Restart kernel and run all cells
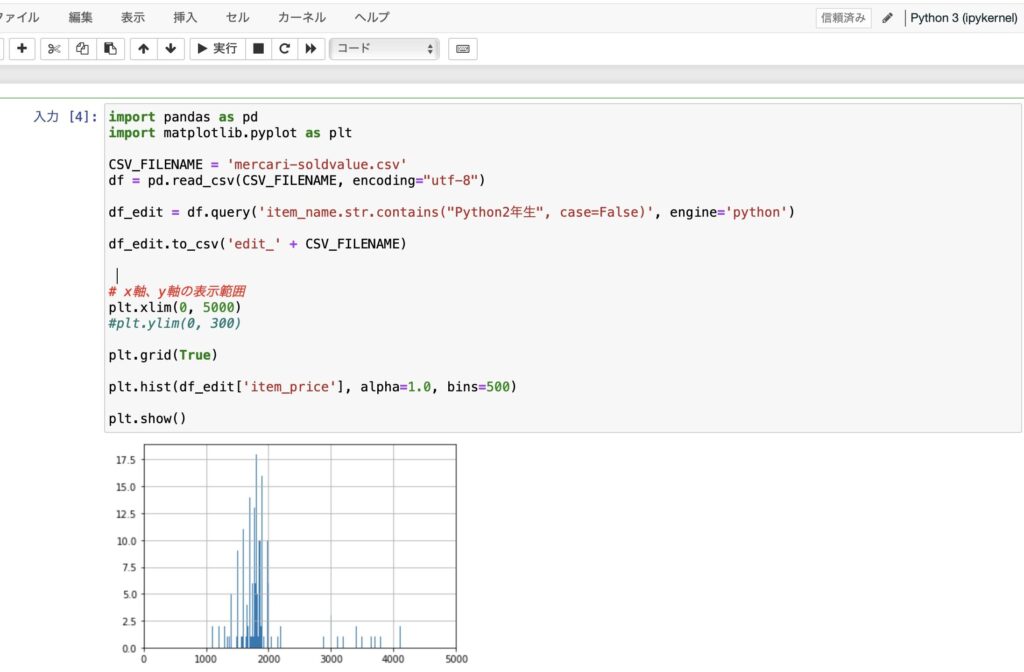This screenshot has height=672, width=1024. coord(311,48)
